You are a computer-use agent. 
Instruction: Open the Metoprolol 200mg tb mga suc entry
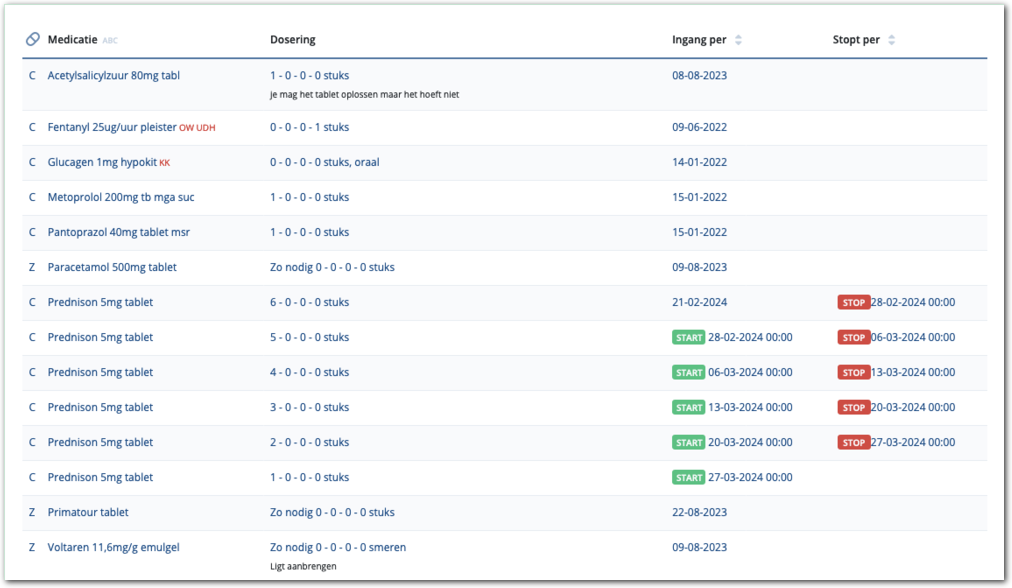click(120, 197)
